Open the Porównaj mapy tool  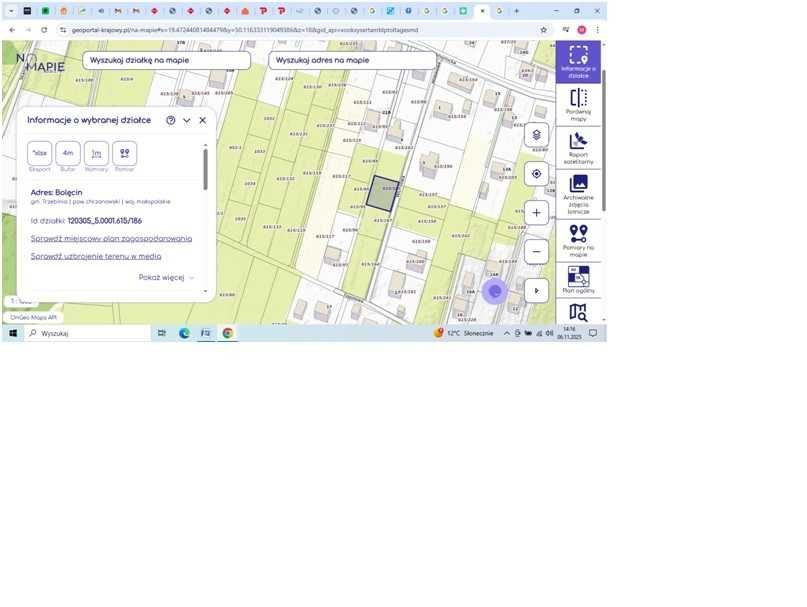pos(578,105)
